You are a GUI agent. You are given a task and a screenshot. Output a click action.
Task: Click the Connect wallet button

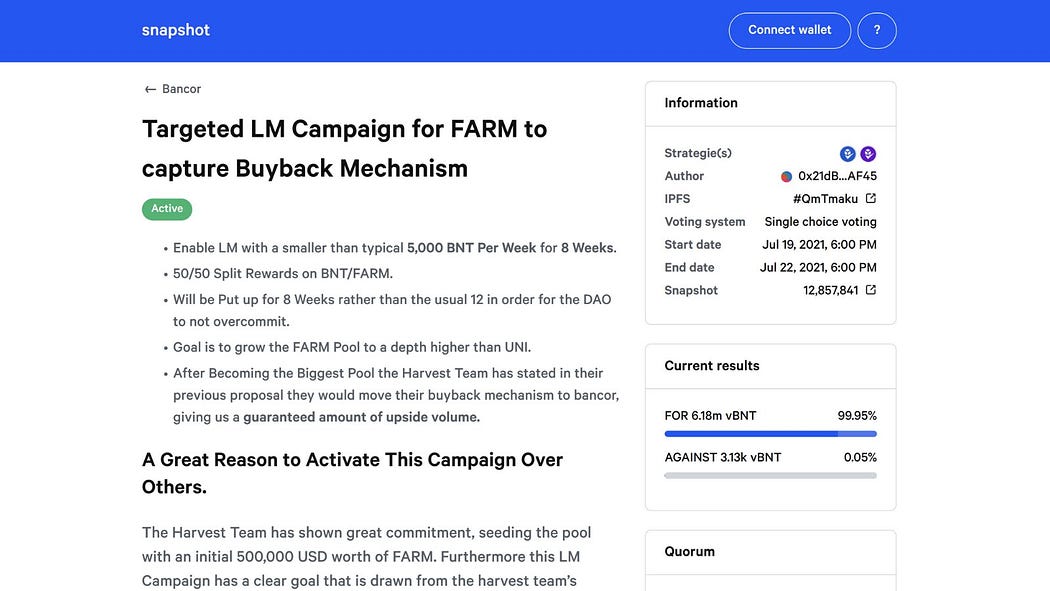[789, 30]
